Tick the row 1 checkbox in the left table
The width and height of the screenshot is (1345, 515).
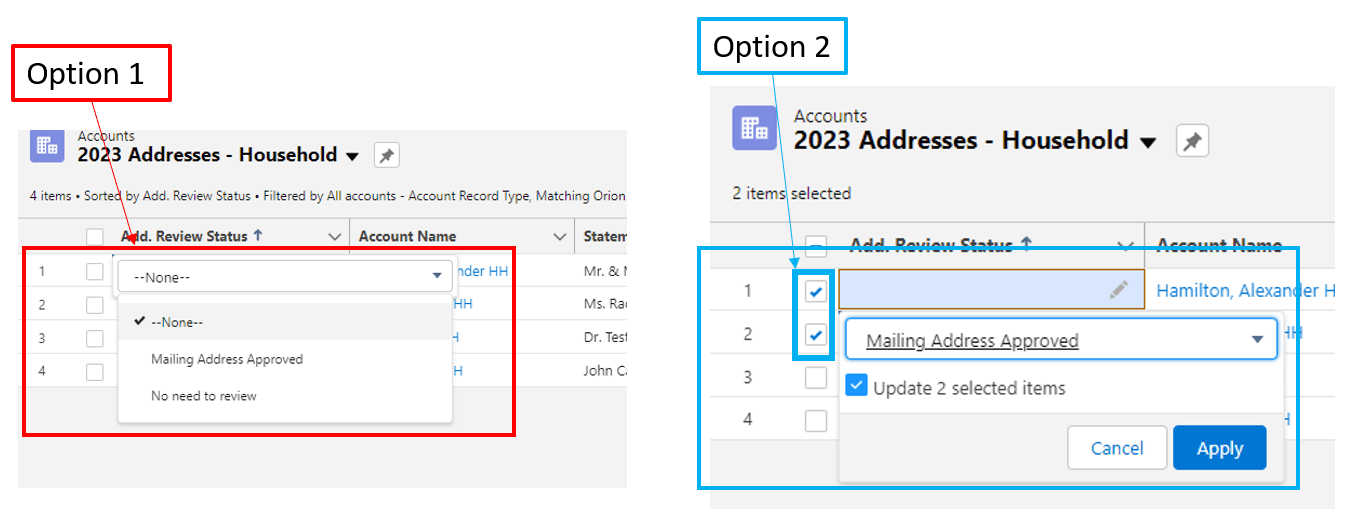(x=95, y=271)
